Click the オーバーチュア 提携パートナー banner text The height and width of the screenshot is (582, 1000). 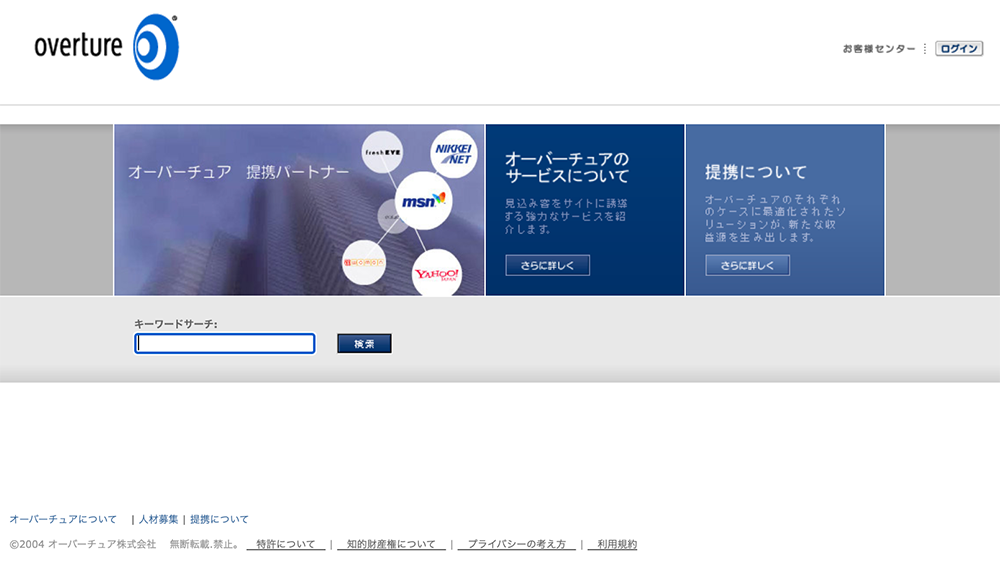coord(239,172)
